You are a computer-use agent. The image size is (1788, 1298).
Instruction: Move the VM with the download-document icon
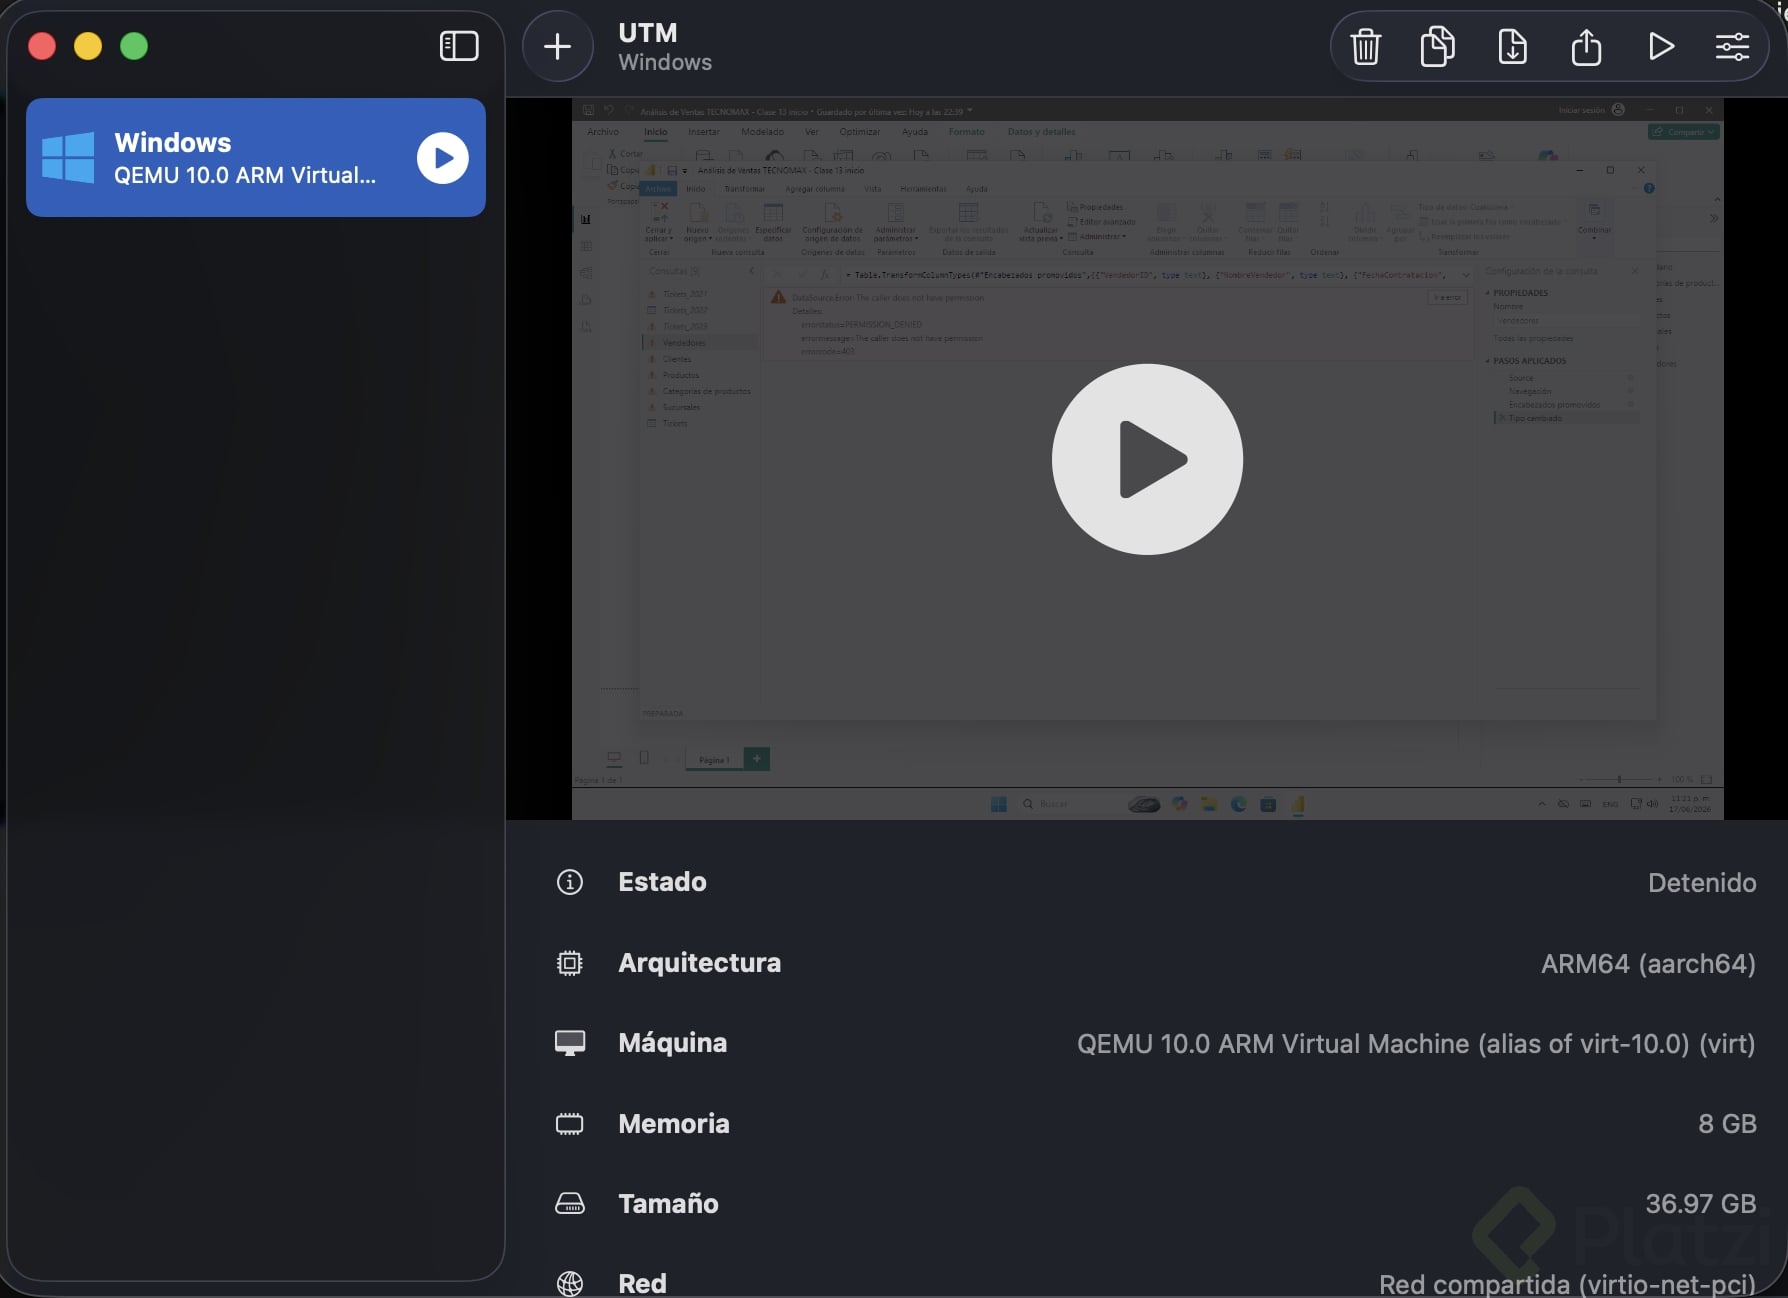coord(1512,46)
